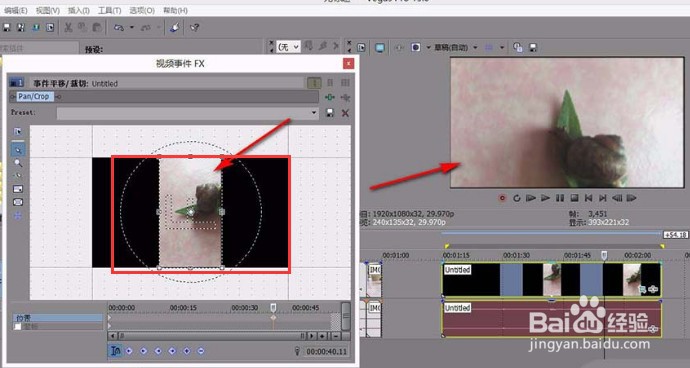Screen dimensions: 690x368
Task: Click the Save Snapshot to File icon
Action: point(533,47)
